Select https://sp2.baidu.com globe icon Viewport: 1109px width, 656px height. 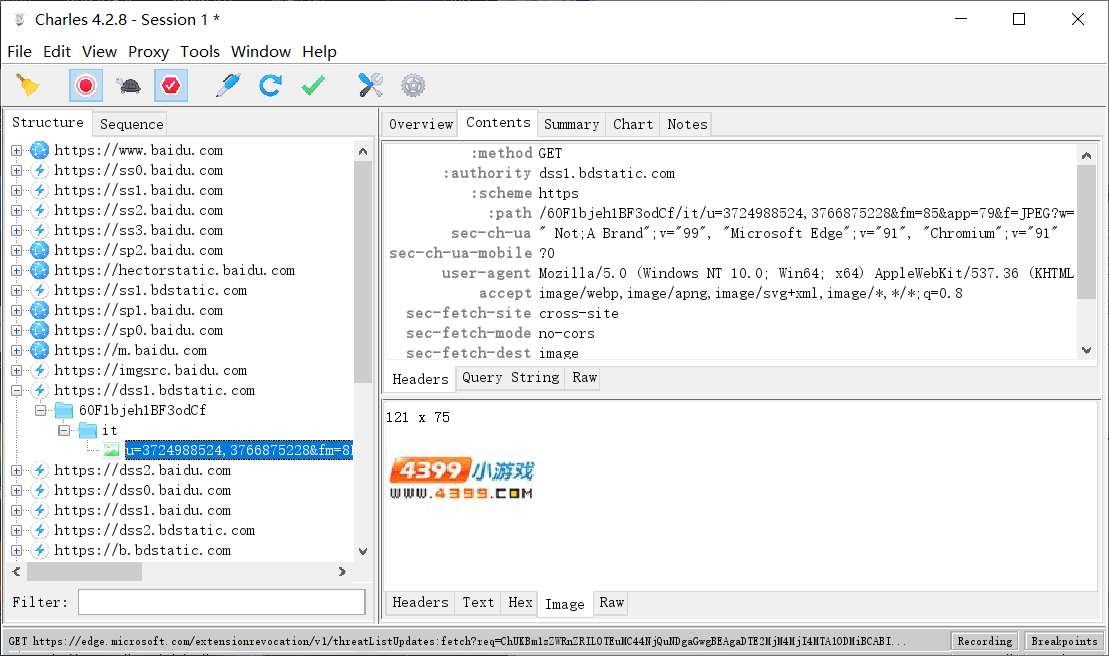coord(40,250)
